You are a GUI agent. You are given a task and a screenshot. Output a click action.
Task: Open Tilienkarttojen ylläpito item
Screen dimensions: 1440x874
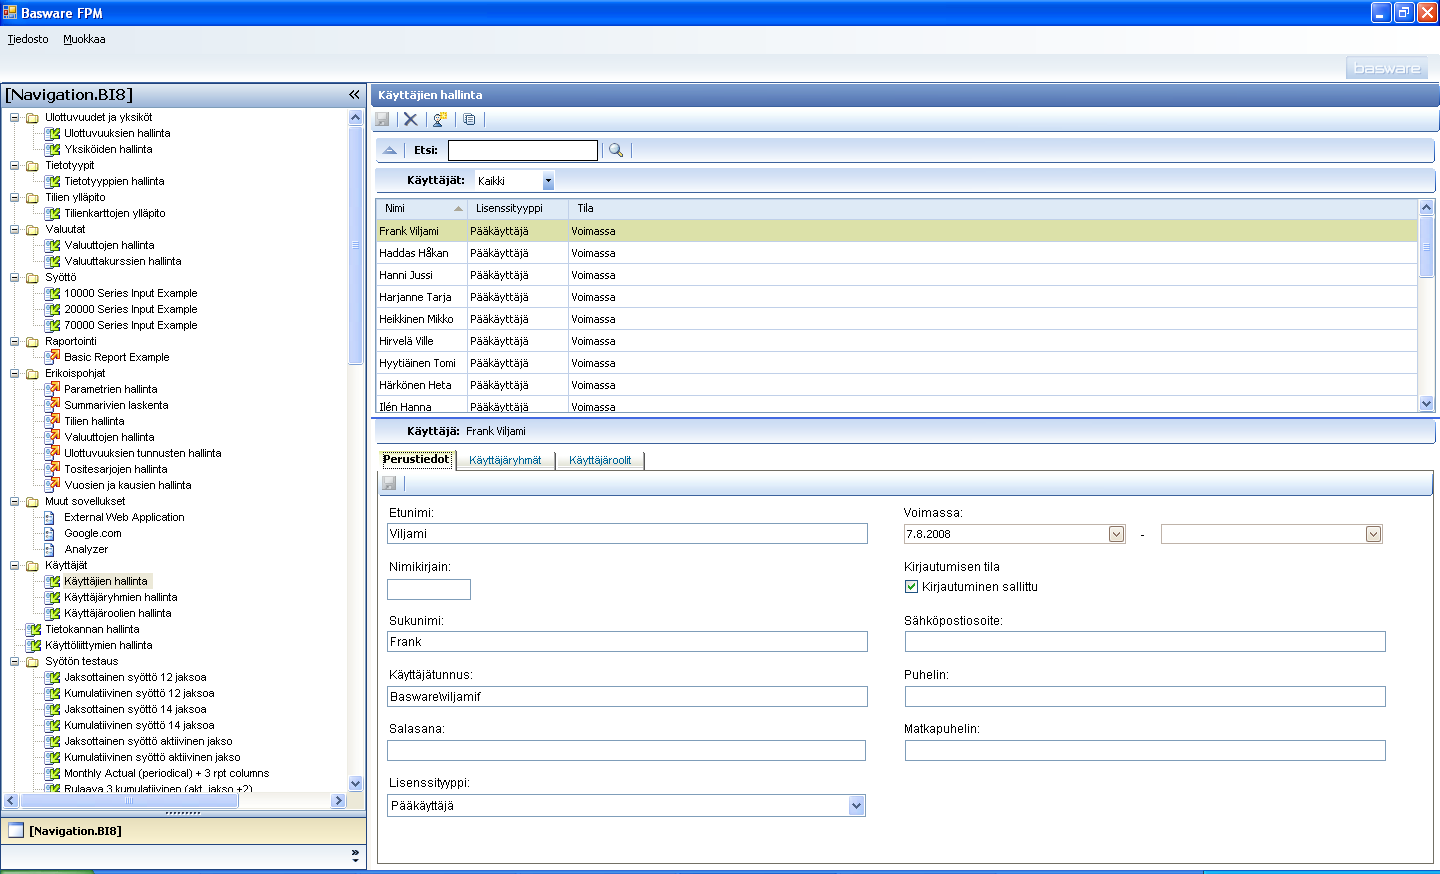[x=115, y=213]
